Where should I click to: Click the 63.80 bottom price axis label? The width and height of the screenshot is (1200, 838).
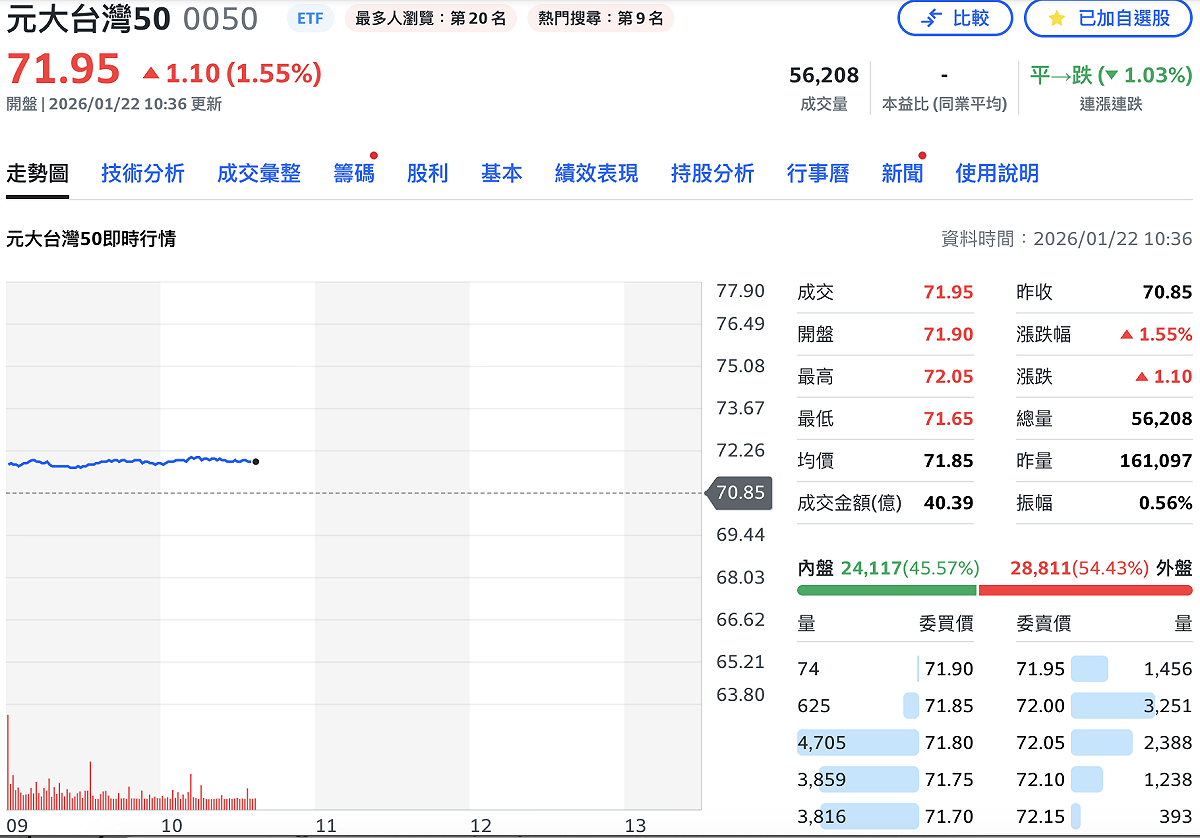pos(740,694)
